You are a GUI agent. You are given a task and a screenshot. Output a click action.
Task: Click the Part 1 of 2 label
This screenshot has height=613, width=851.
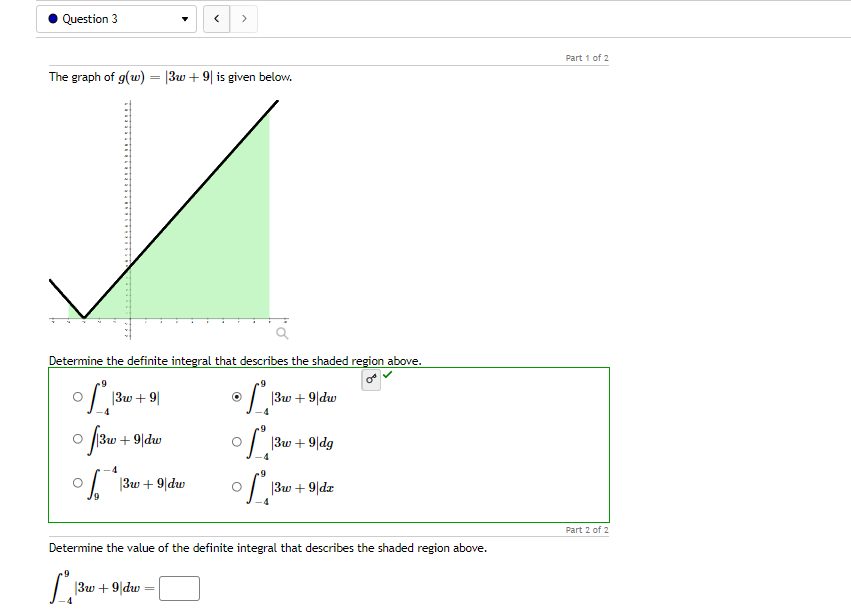point(587,57)
